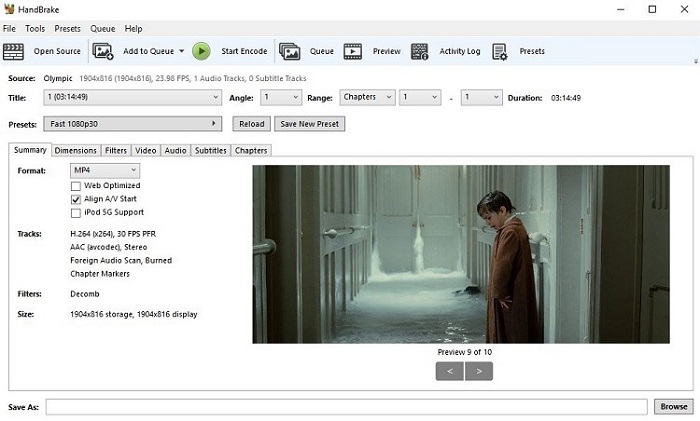The width and height of the screenshot is (700, 421).
Task: Click the 'Preview 9 of 10' text
Action: [x=464, y=352]
